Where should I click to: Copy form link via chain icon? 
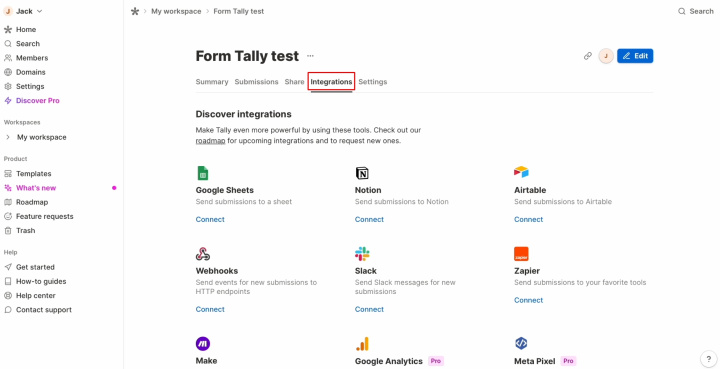(588, 56)
